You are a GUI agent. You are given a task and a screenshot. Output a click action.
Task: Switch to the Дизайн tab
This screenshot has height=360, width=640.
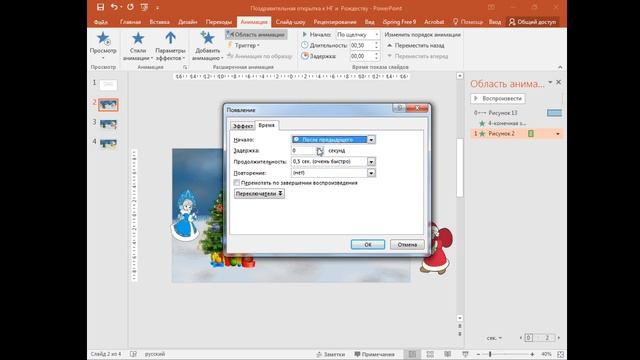pyautogui.click(x=188, y=22)
